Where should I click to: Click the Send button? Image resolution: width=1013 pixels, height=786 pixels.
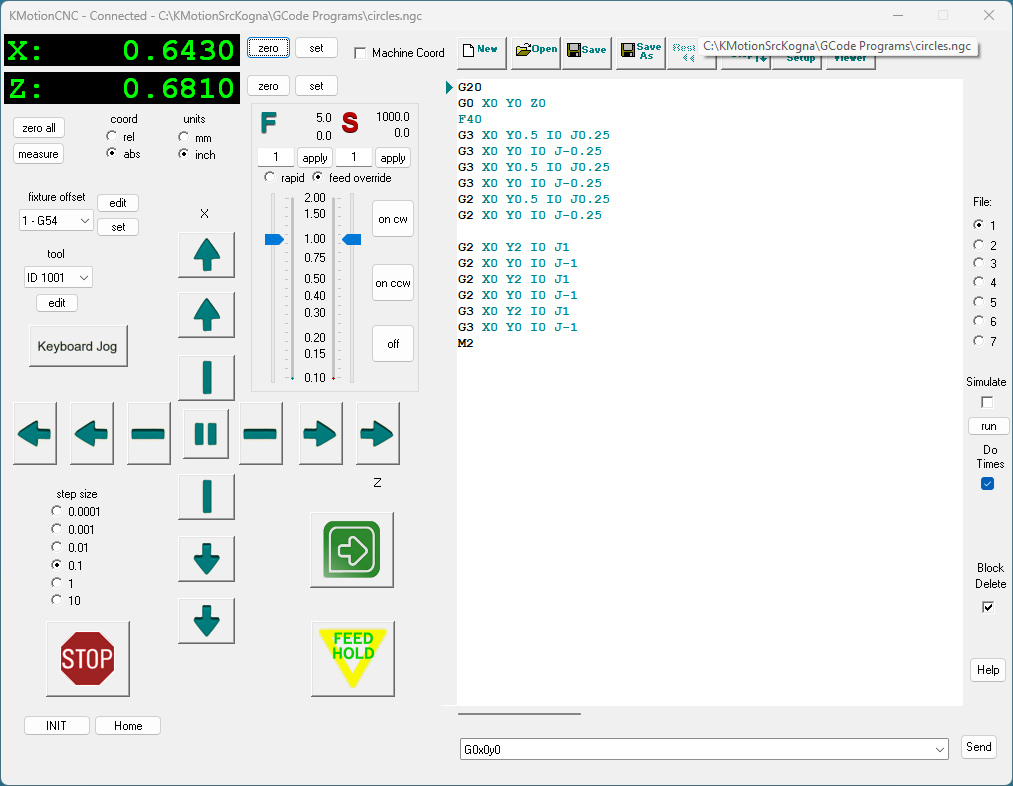978,747
